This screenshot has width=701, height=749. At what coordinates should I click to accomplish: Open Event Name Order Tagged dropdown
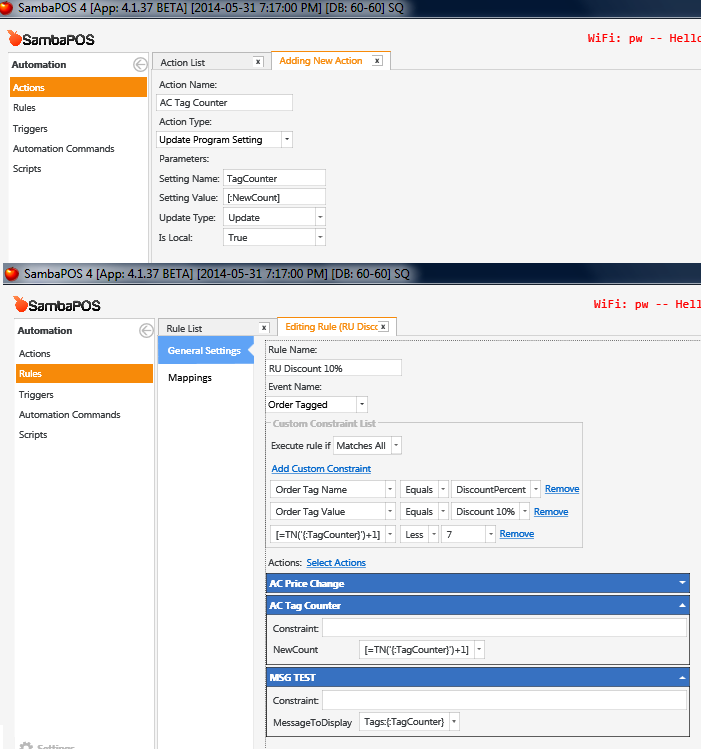tap(361, 405)
